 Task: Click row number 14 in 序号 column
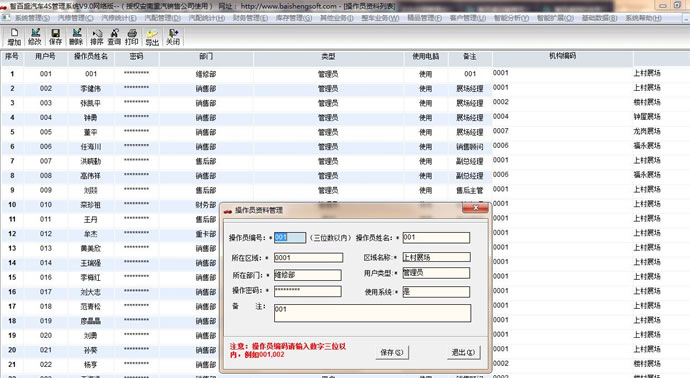pyautogui.click(x=12, y=263)
